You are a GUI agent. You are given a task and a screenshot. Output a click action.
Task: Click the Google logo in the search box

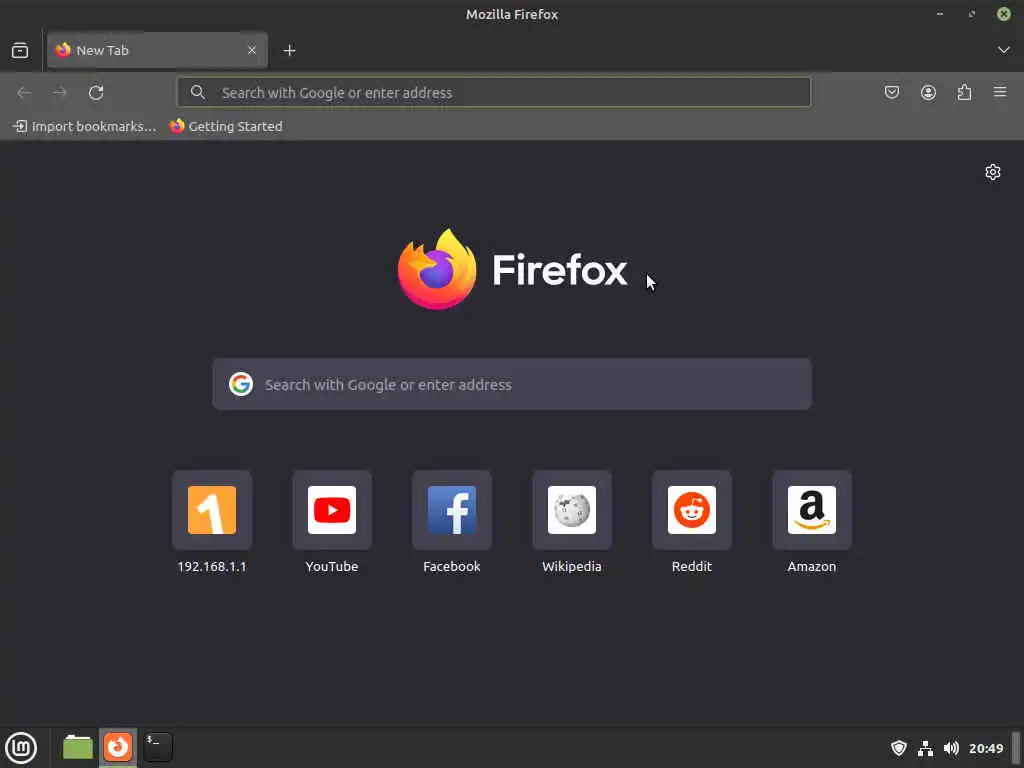point(241,384)
